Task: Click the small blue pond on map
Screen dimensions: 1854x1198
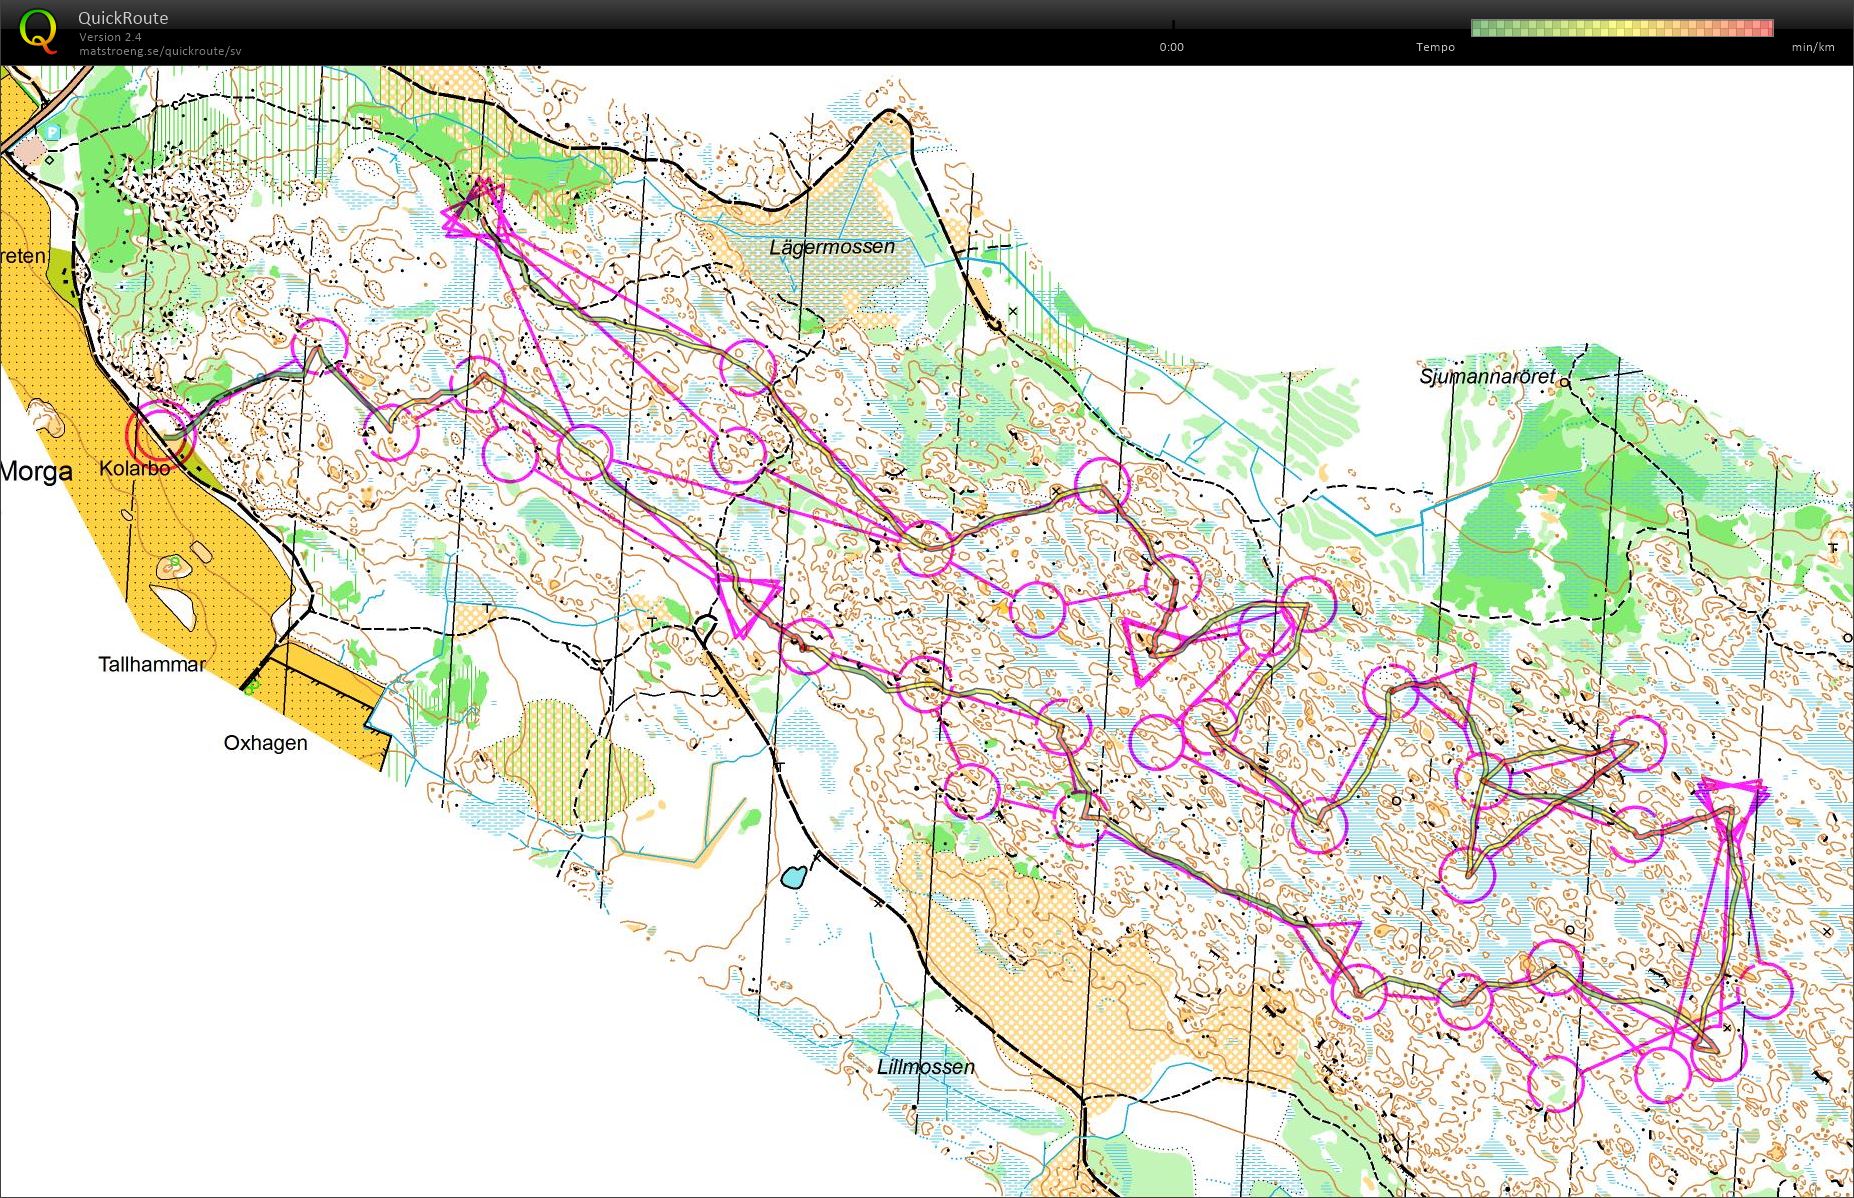Action: coord(794,878)
